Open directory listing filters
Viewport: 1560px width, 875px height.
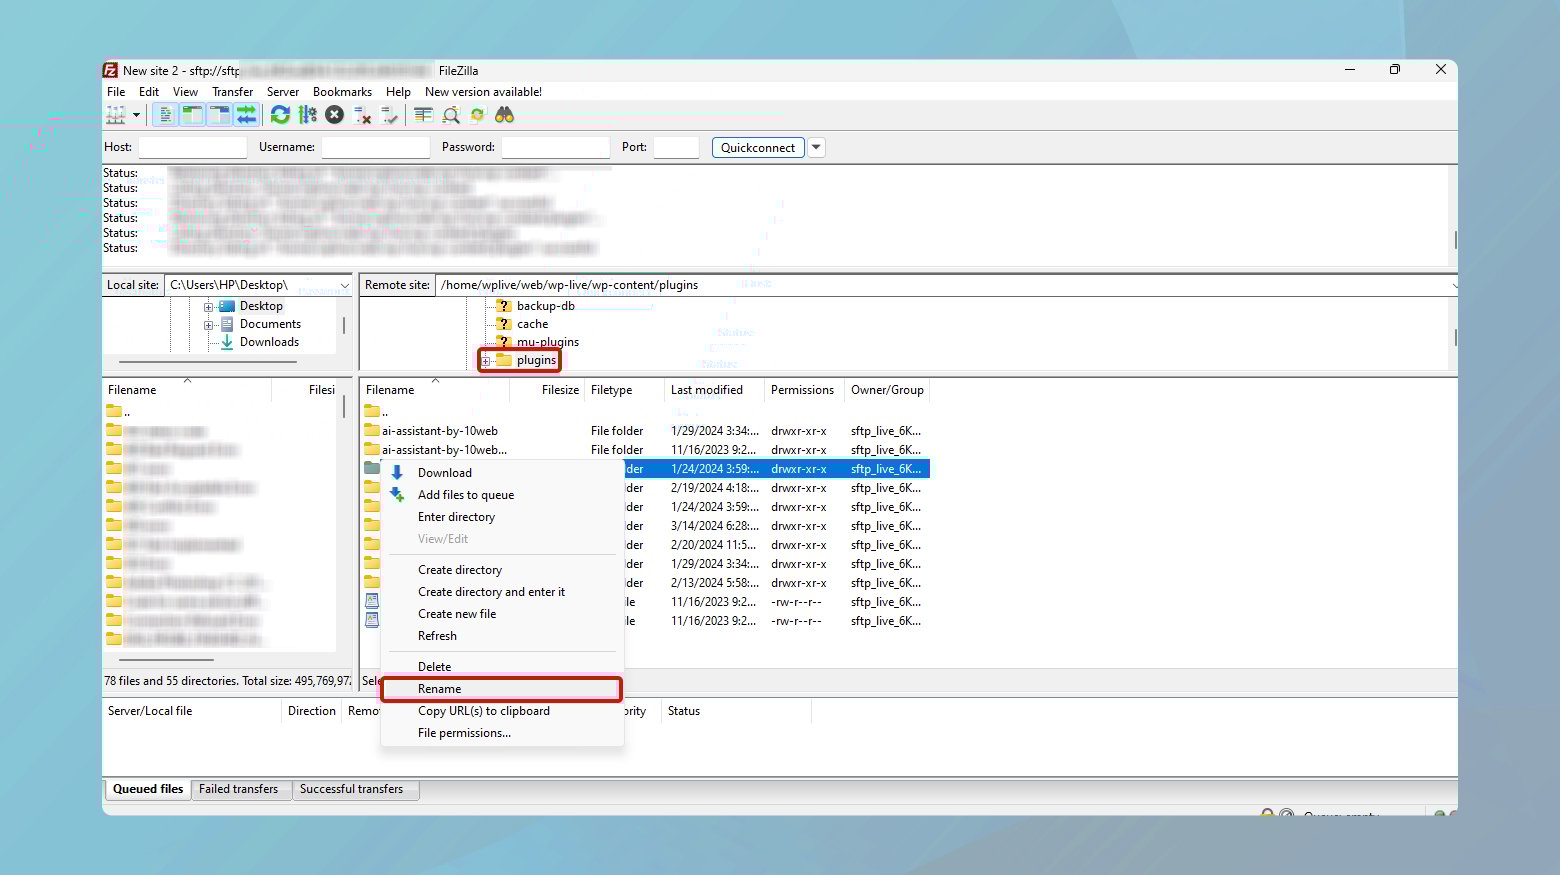pos(423,115)
